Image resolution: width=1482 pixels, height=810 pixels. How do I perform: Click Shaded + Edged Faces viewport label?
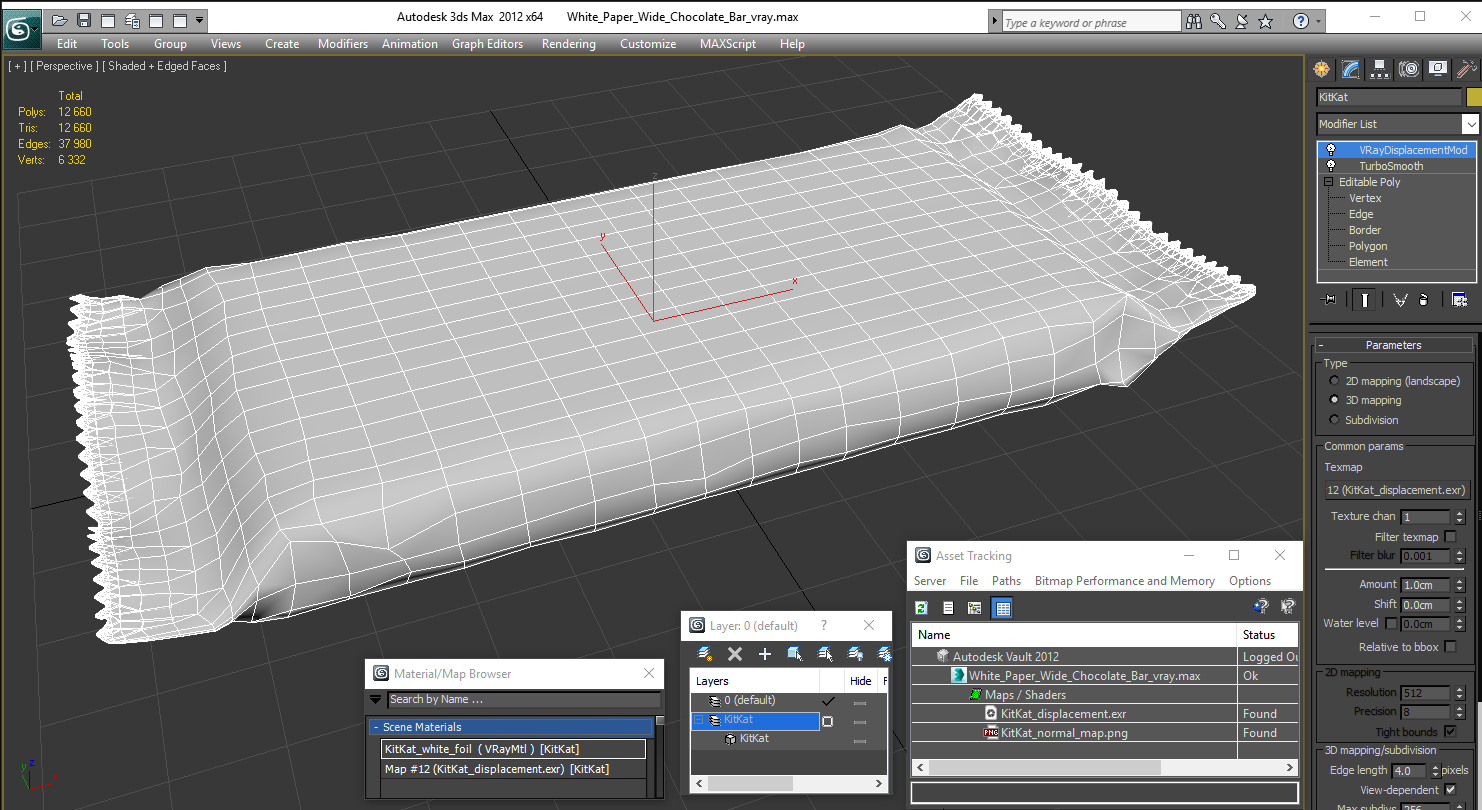coord(165,66)
